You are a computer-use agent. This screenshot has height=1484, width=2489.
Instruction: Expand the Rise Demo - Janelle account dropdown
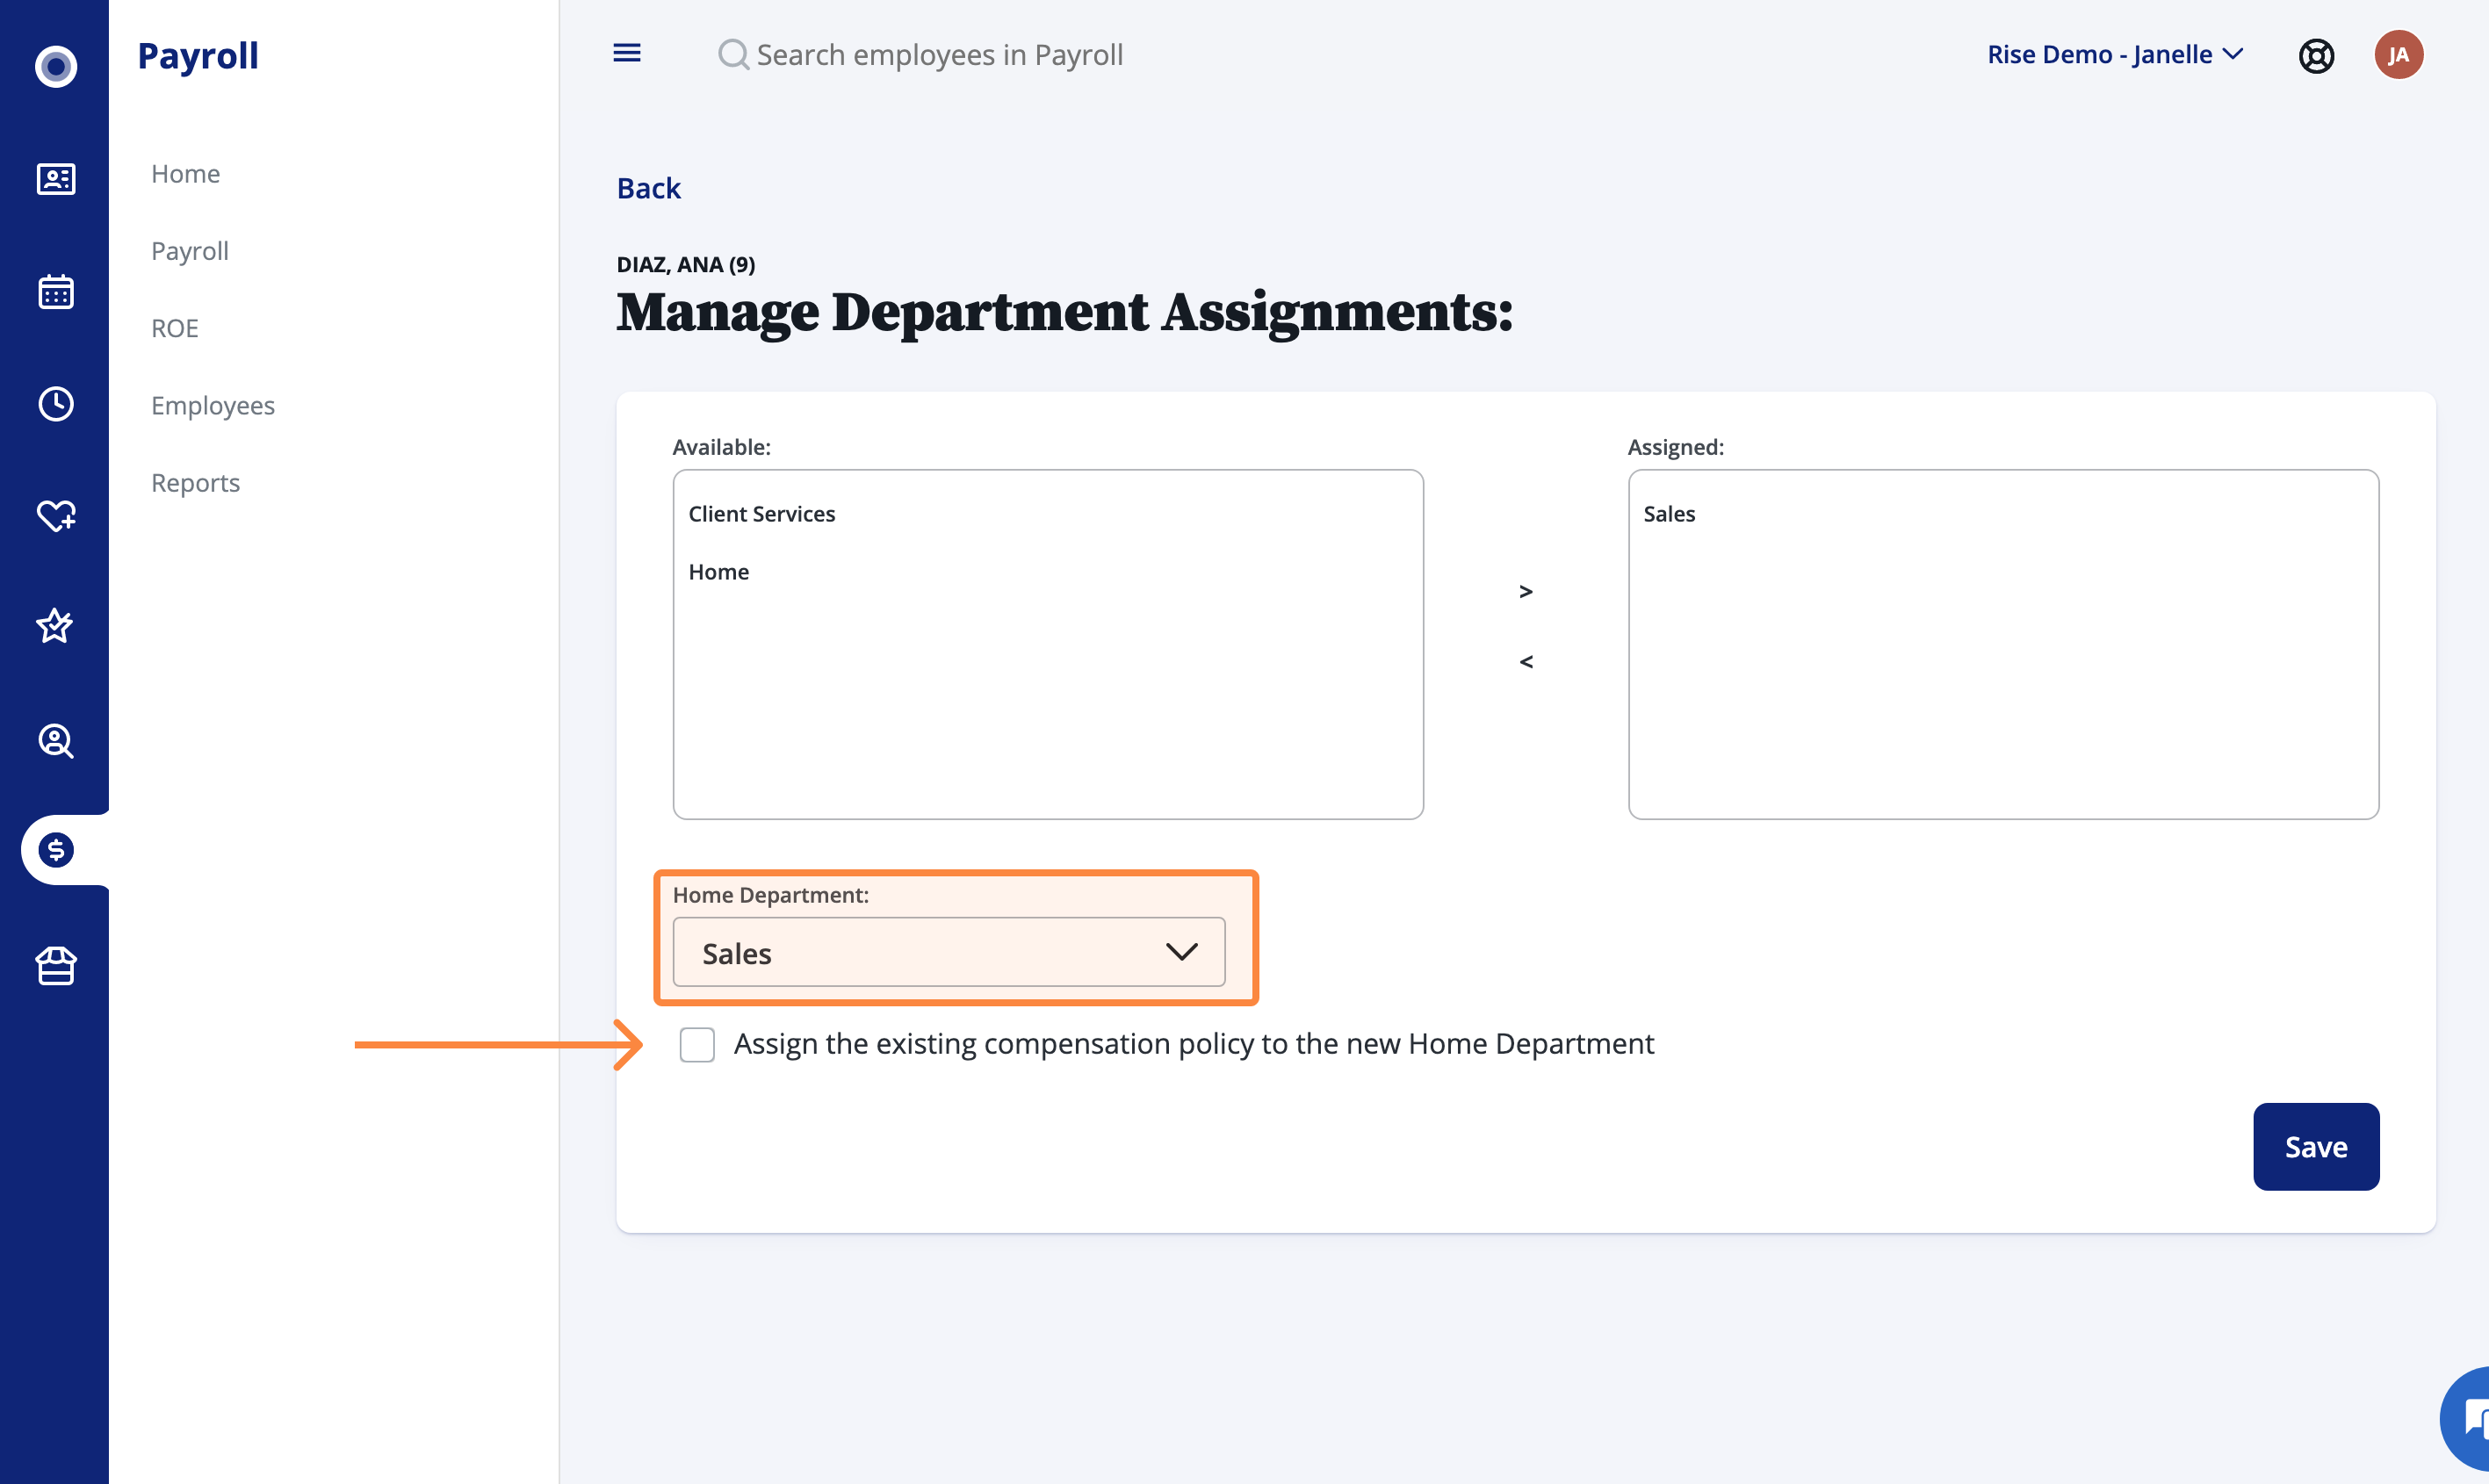pos(2115,54)
